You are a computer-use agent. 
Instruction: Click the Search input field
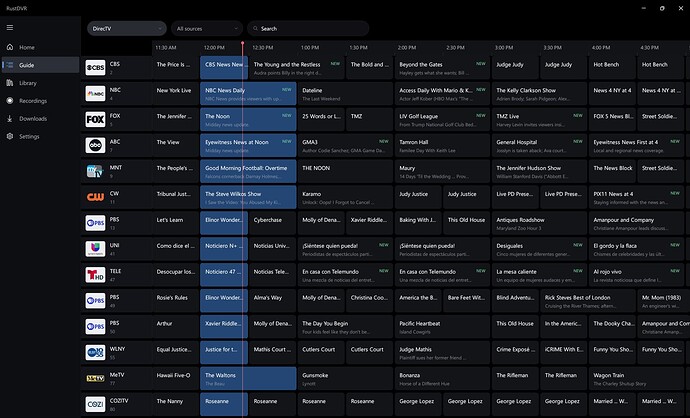pos(308,29)
